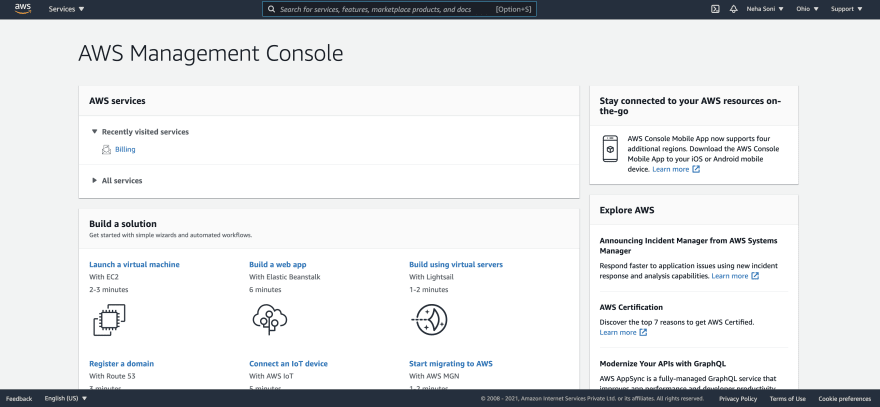This screenshot has width=880, height=407.
Task: Click the EC2 virtual machine chip icon
Action: pos(109,320)
